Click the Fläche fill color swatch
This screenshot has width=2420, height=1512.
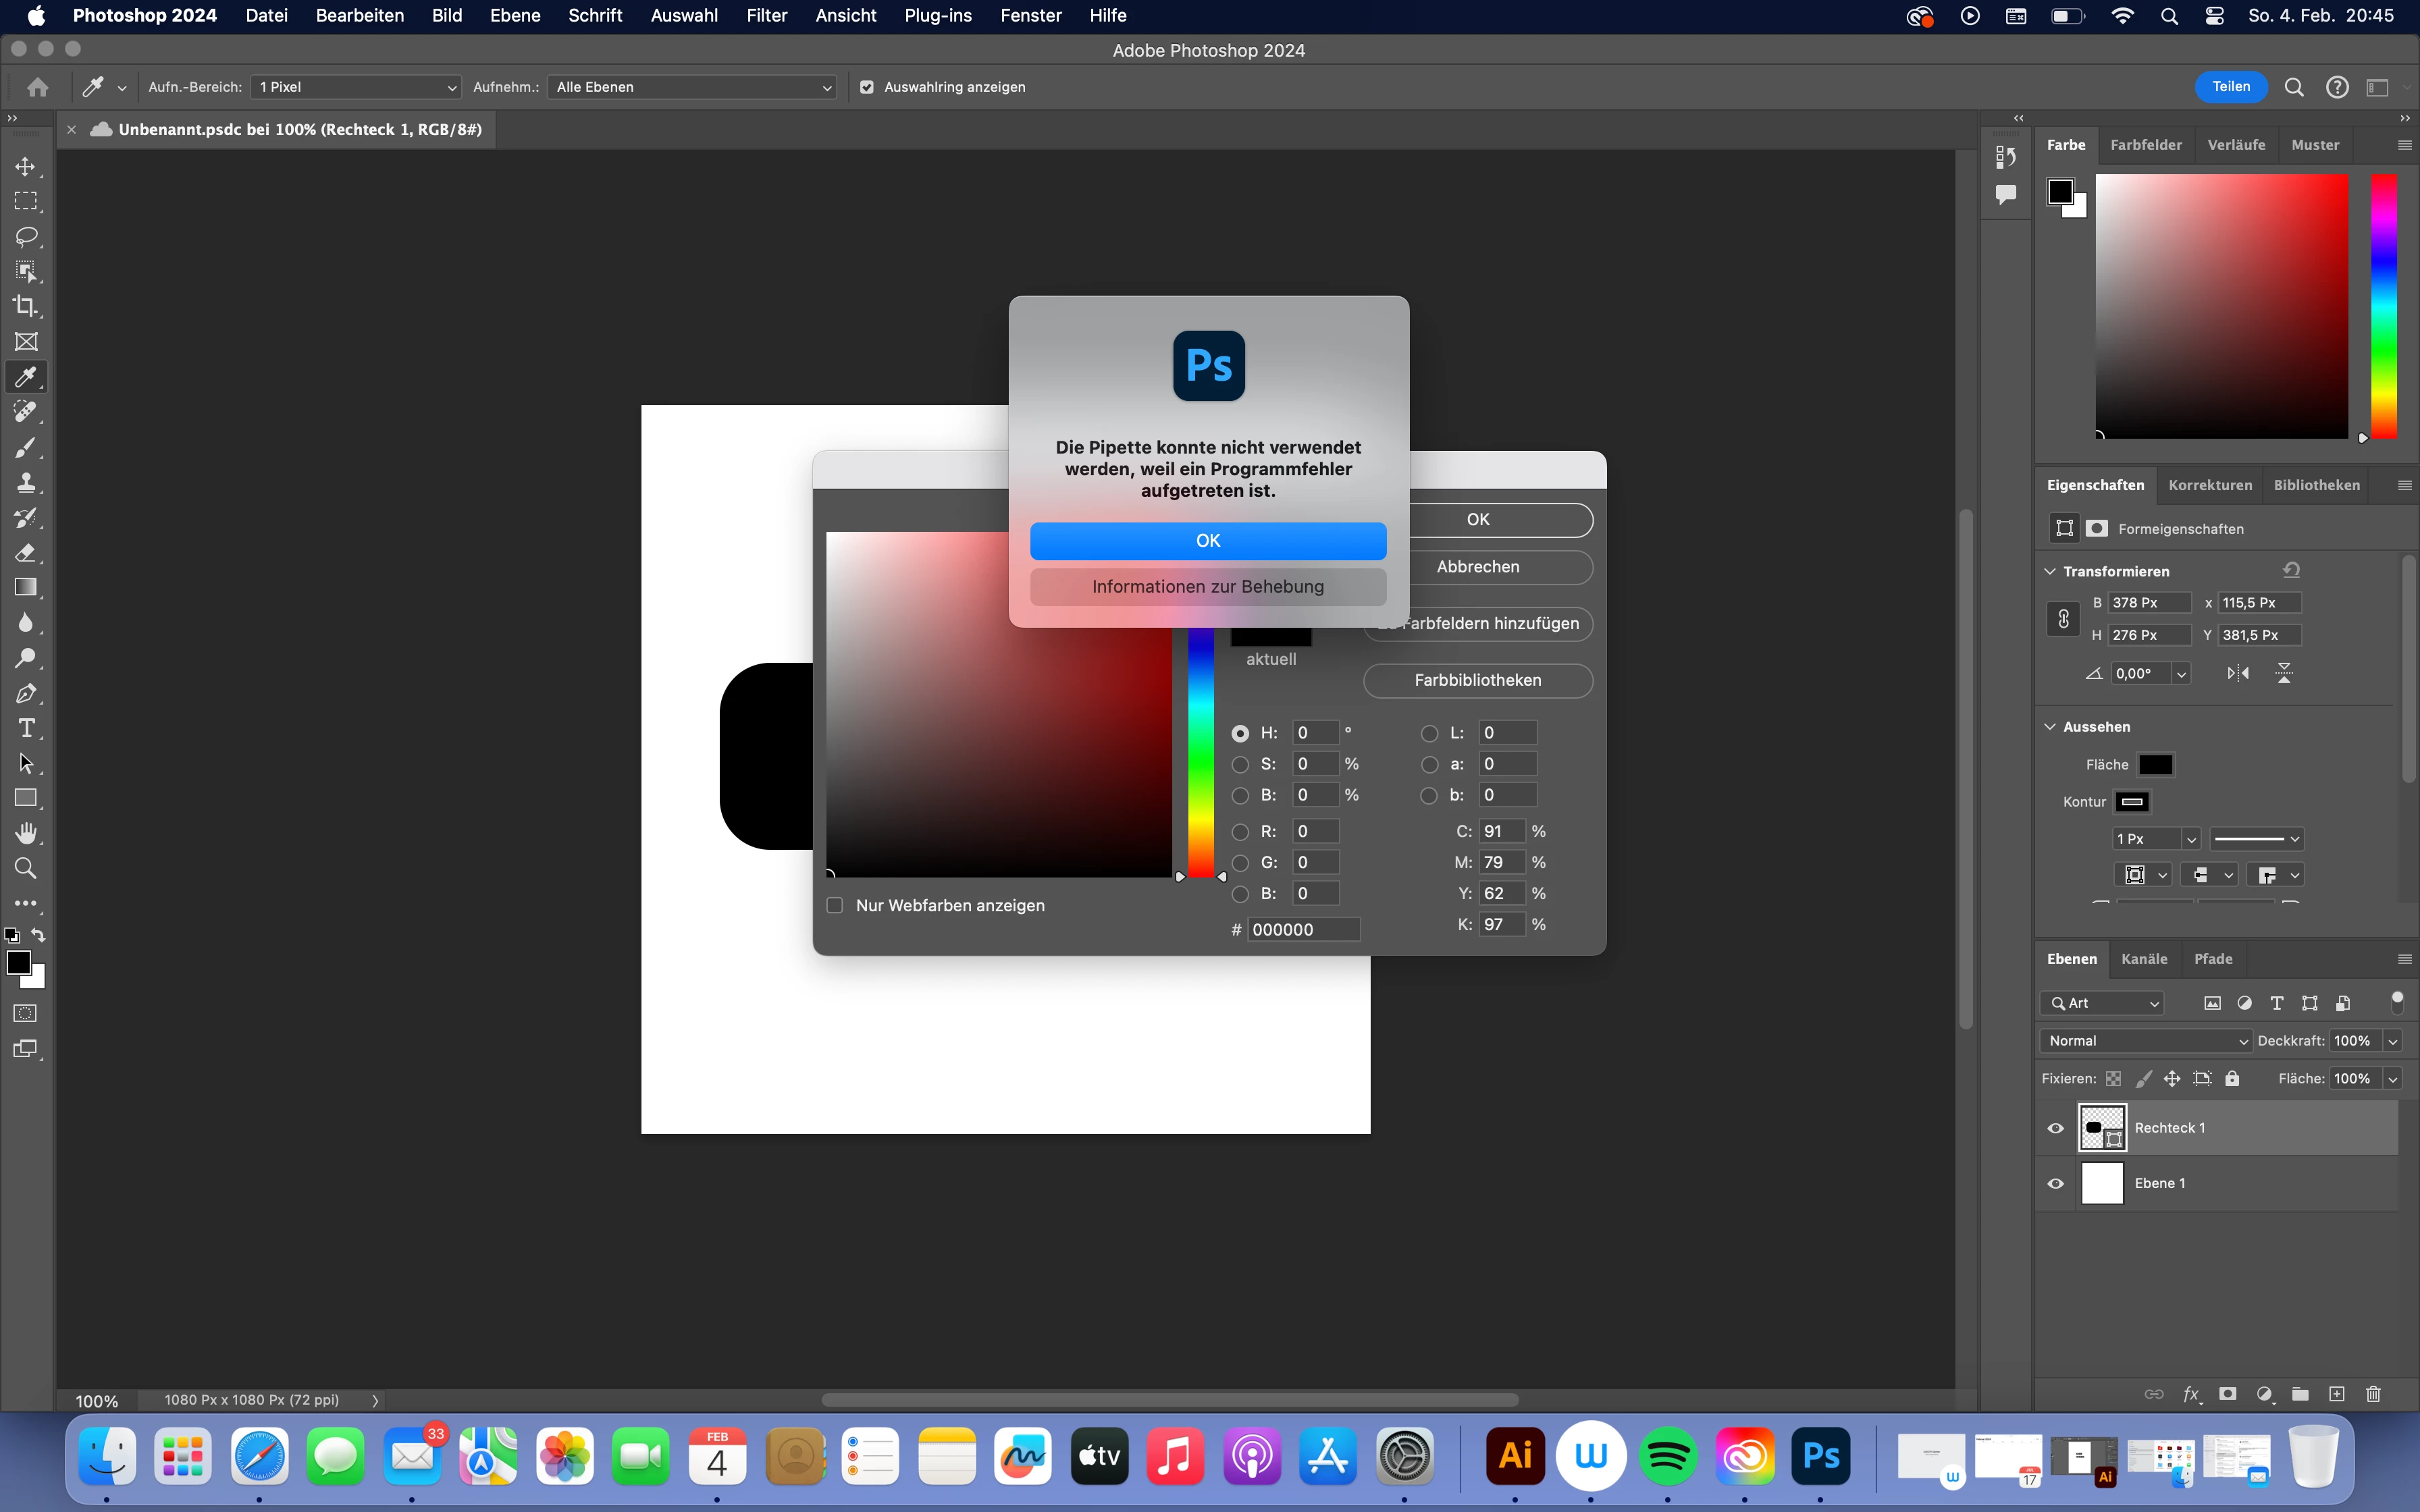click(2155, 765)
